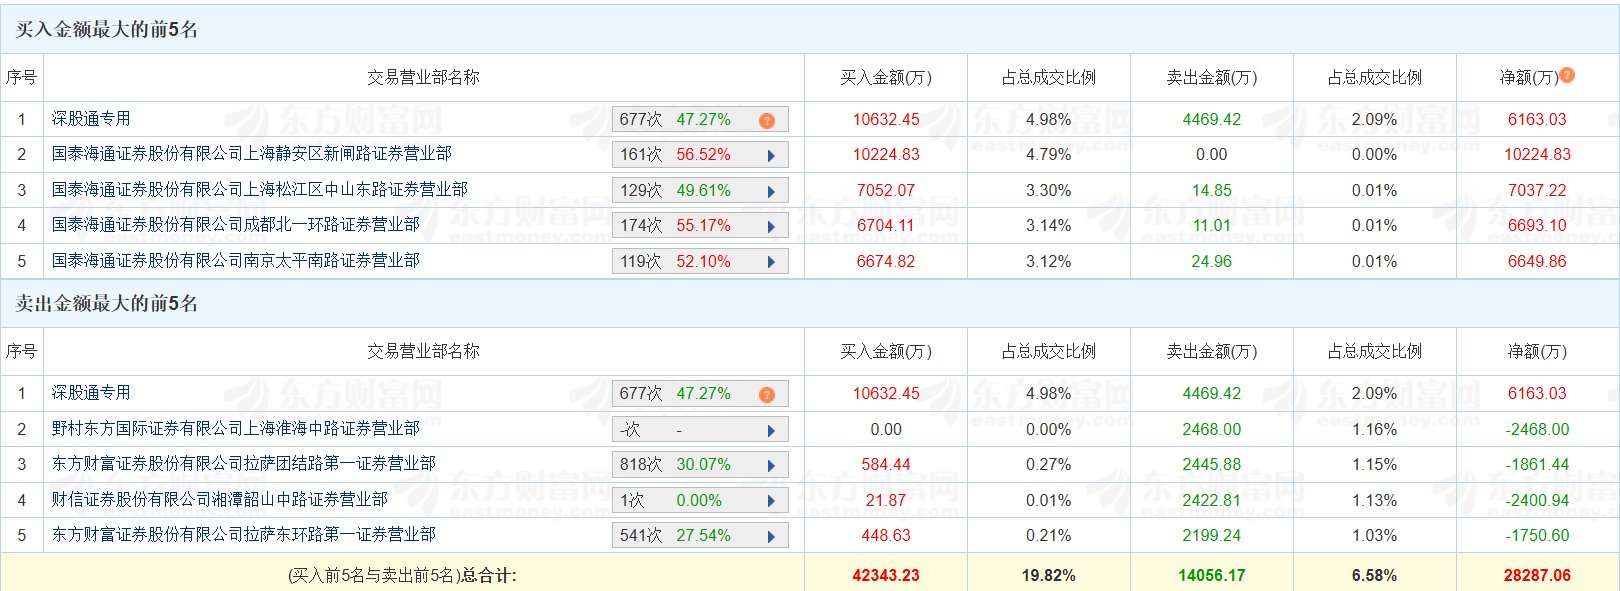
Task: Click net amount -1750.60
Action: click(1538, 535)
